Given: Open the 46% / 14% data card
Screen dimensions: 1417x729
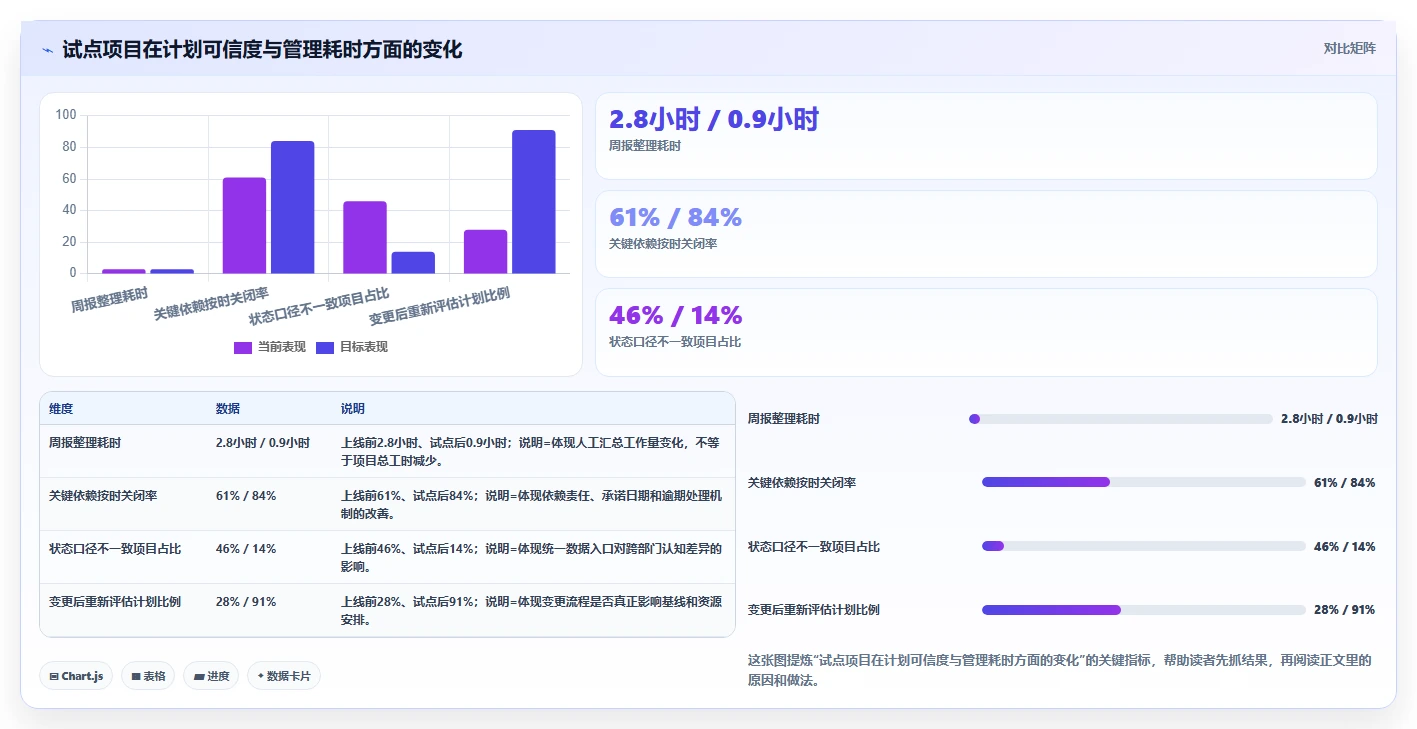Looking at the screenshot, I should tap(986, 332).
